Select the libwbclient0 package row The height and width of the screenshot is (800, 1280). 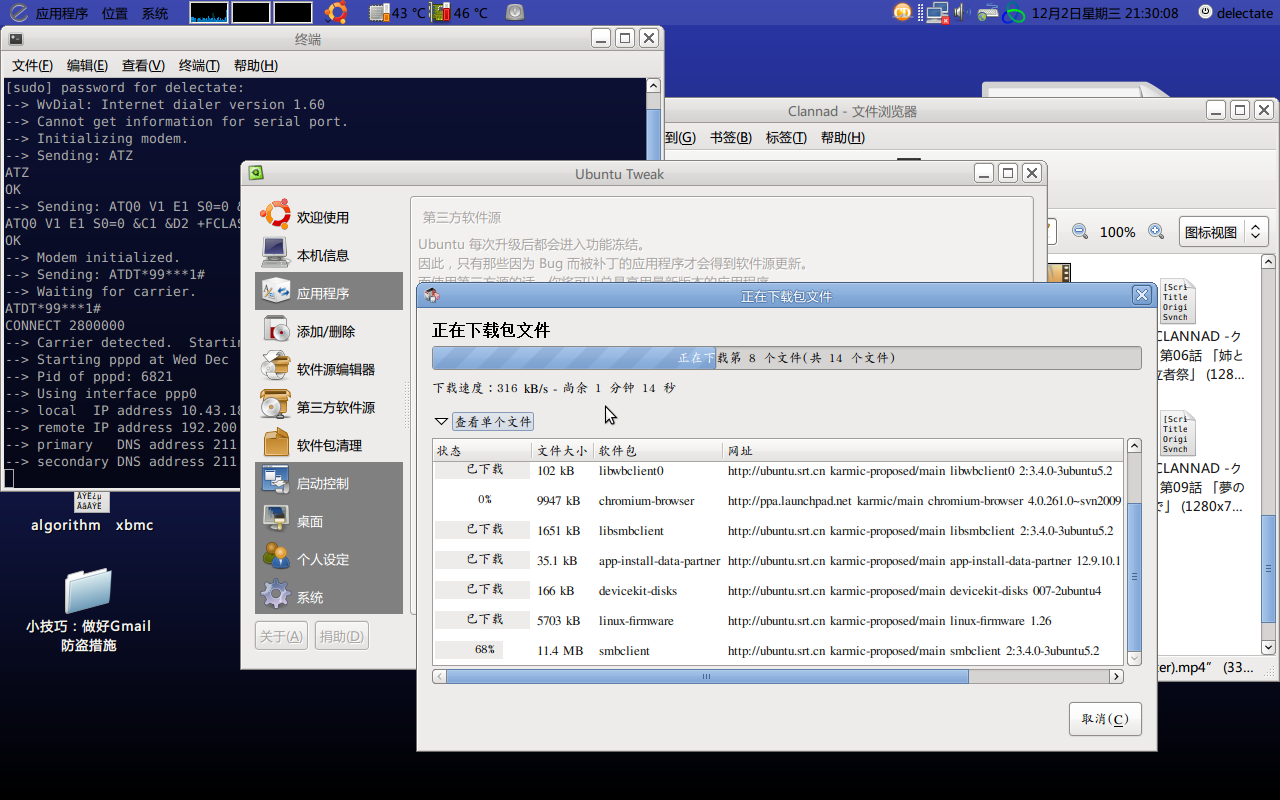tap(778, 471)
